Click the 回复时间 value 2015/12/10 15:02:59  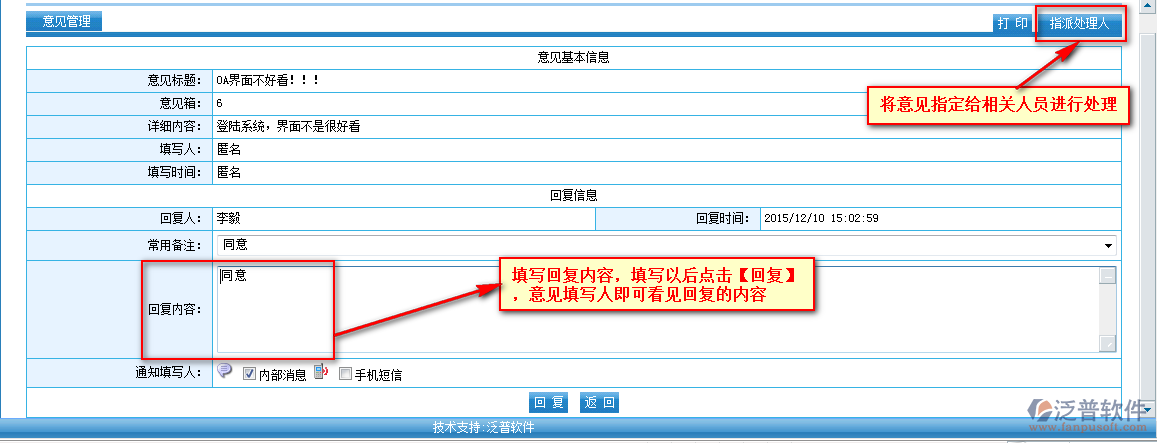point(822,218)
